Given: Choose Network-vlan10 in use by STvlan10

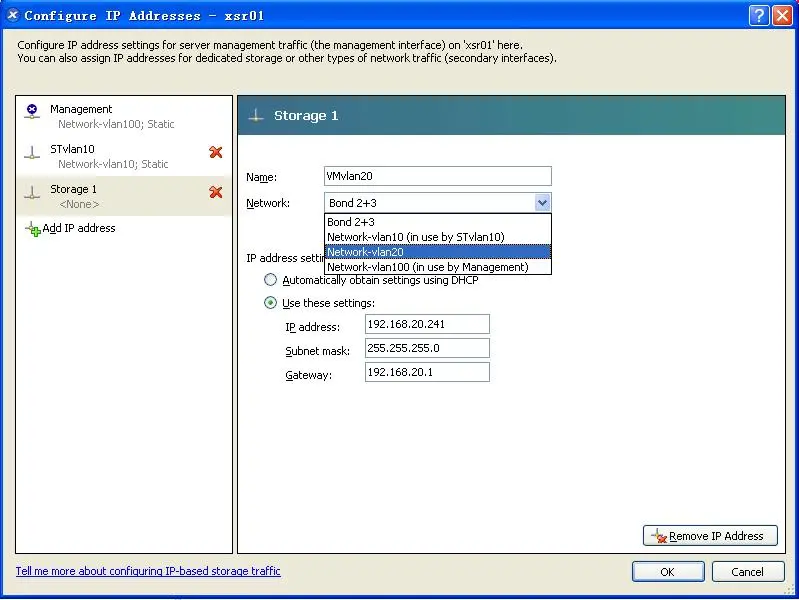Looking at the screenshot, I should pyautogui.click(x=438, y=237).
